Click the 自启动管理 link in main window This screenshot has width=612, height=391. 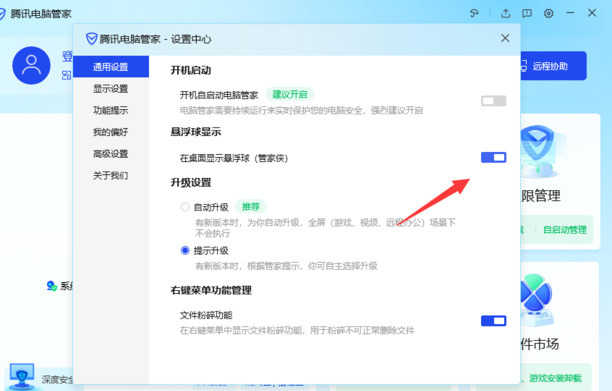(565, 230)
